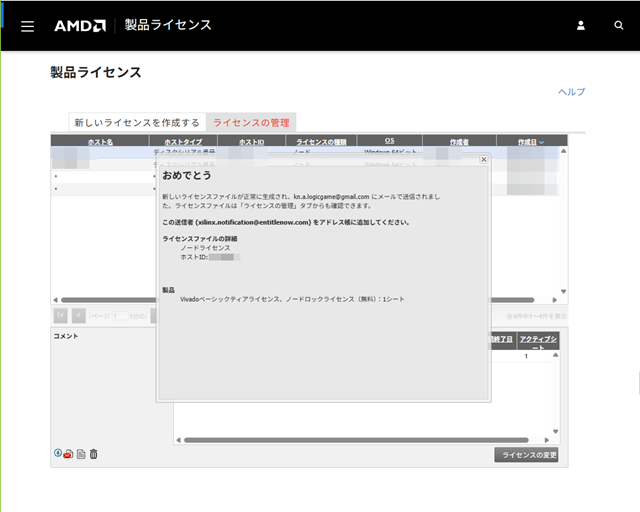Click the ヘルプ link

(x=571, y=92)
